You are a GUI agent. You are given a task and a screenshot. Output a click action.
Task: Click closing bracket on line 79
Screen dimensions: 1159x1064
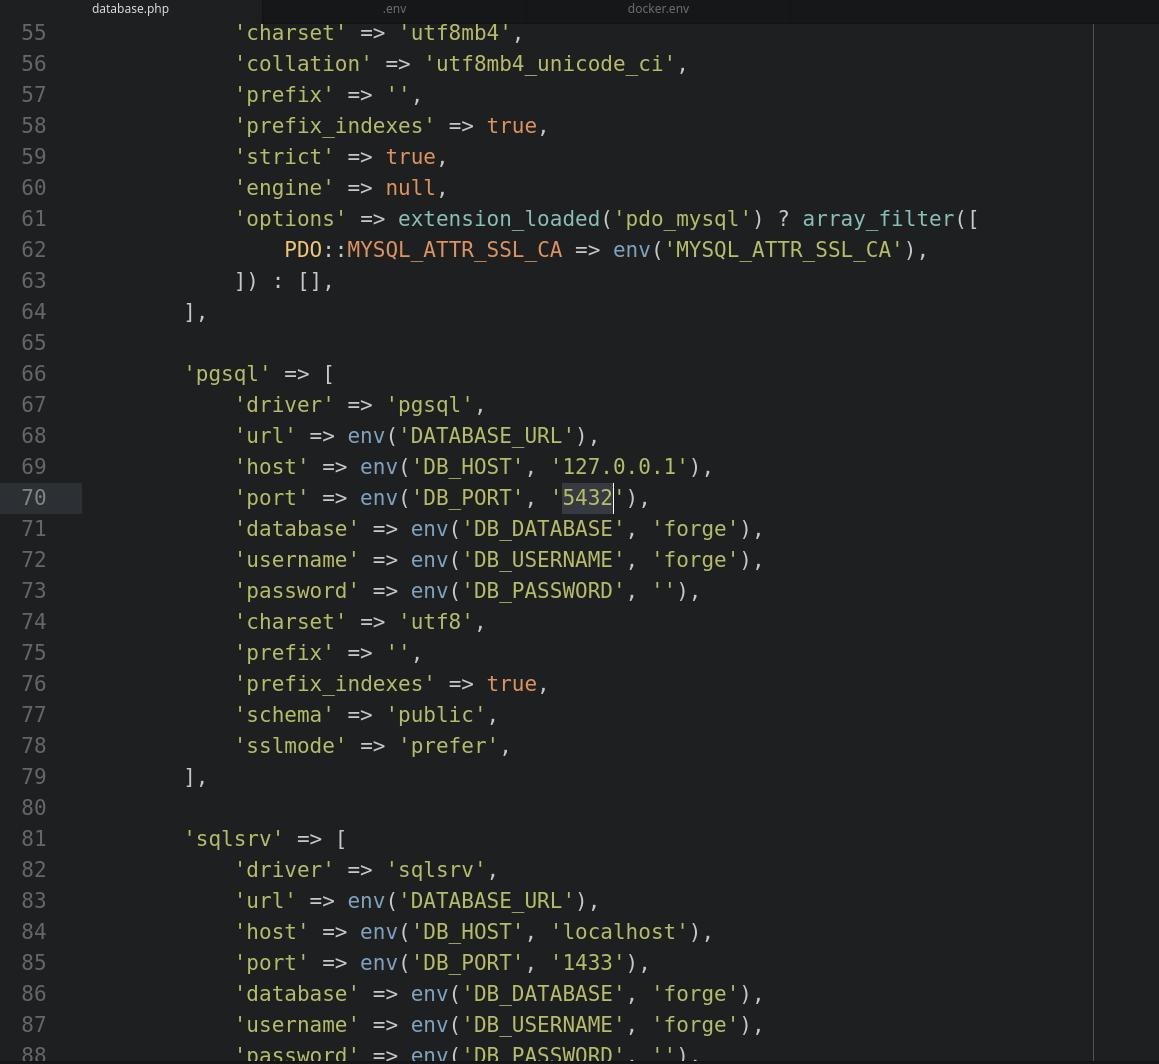190,776
